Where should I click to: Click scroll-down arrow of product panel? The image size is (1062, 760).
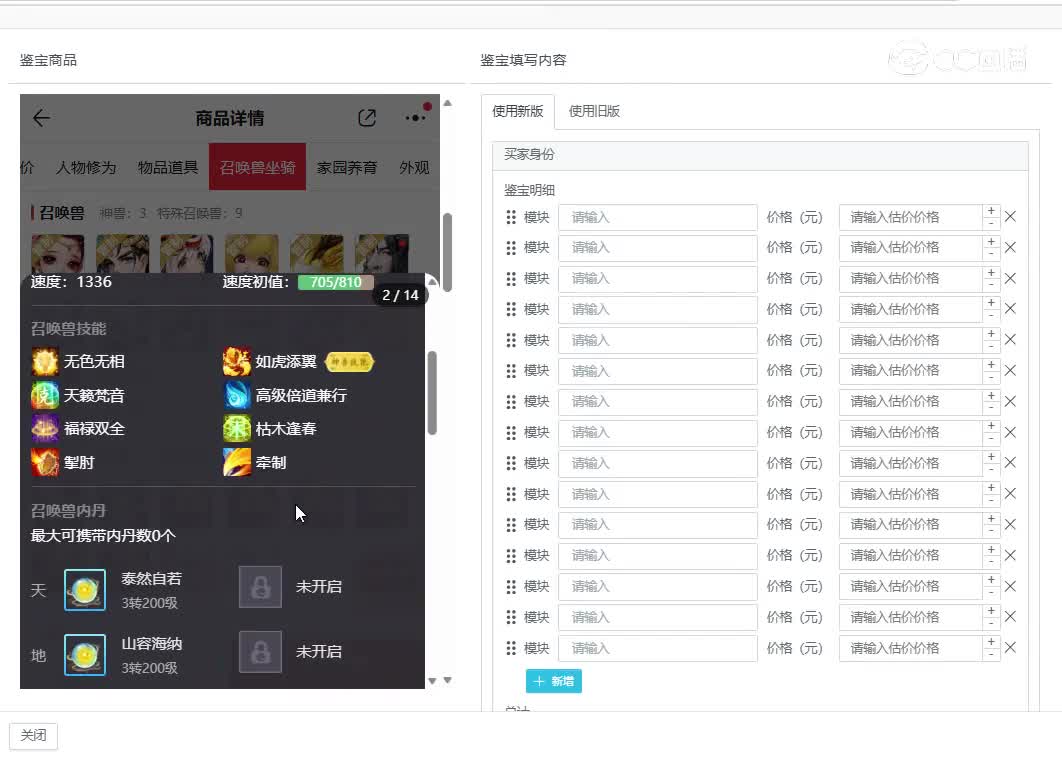(448, 680)
